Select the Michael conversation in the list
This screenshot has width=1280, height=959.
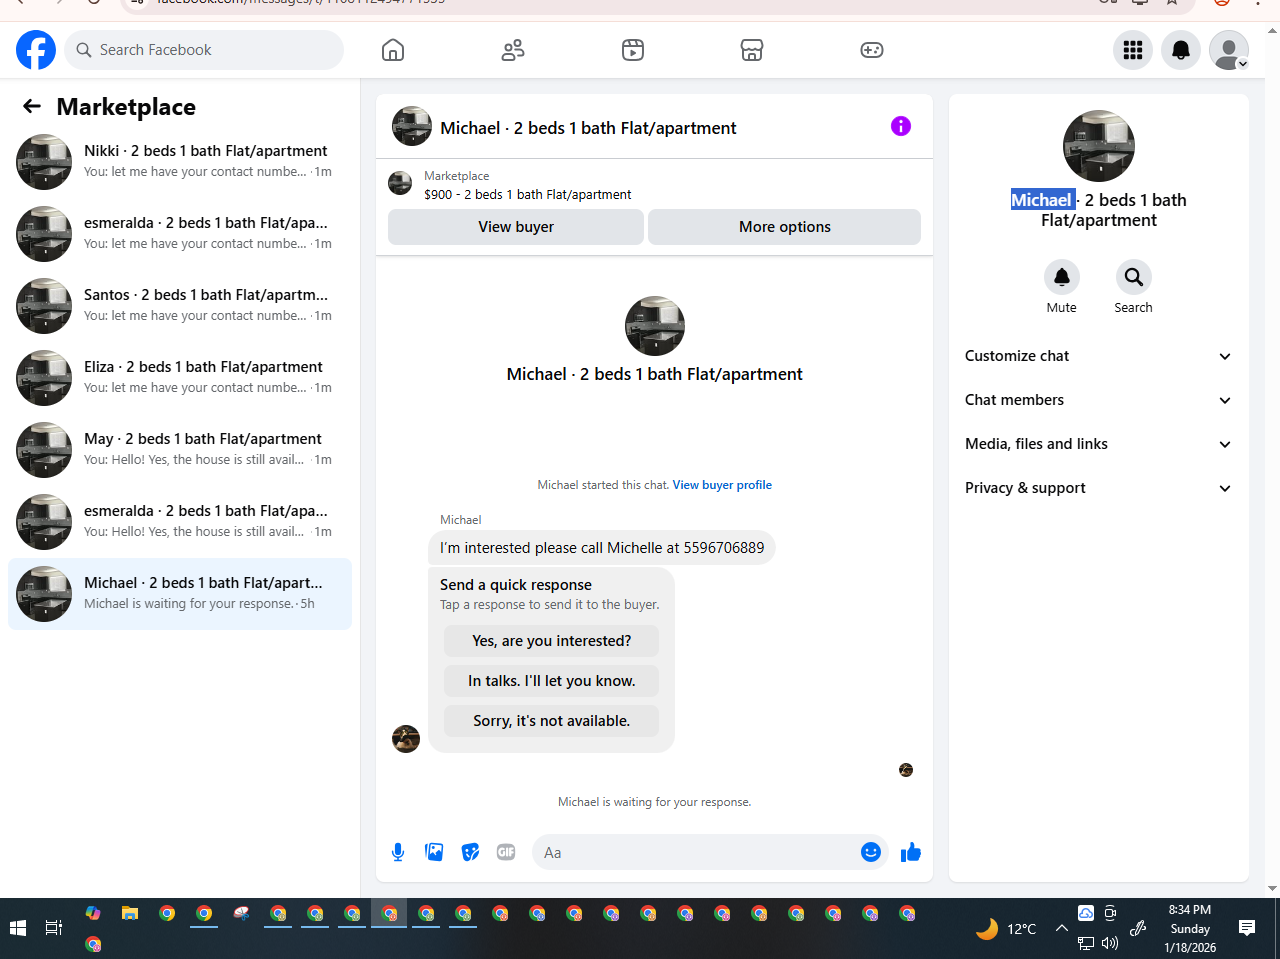pos(180,594)
